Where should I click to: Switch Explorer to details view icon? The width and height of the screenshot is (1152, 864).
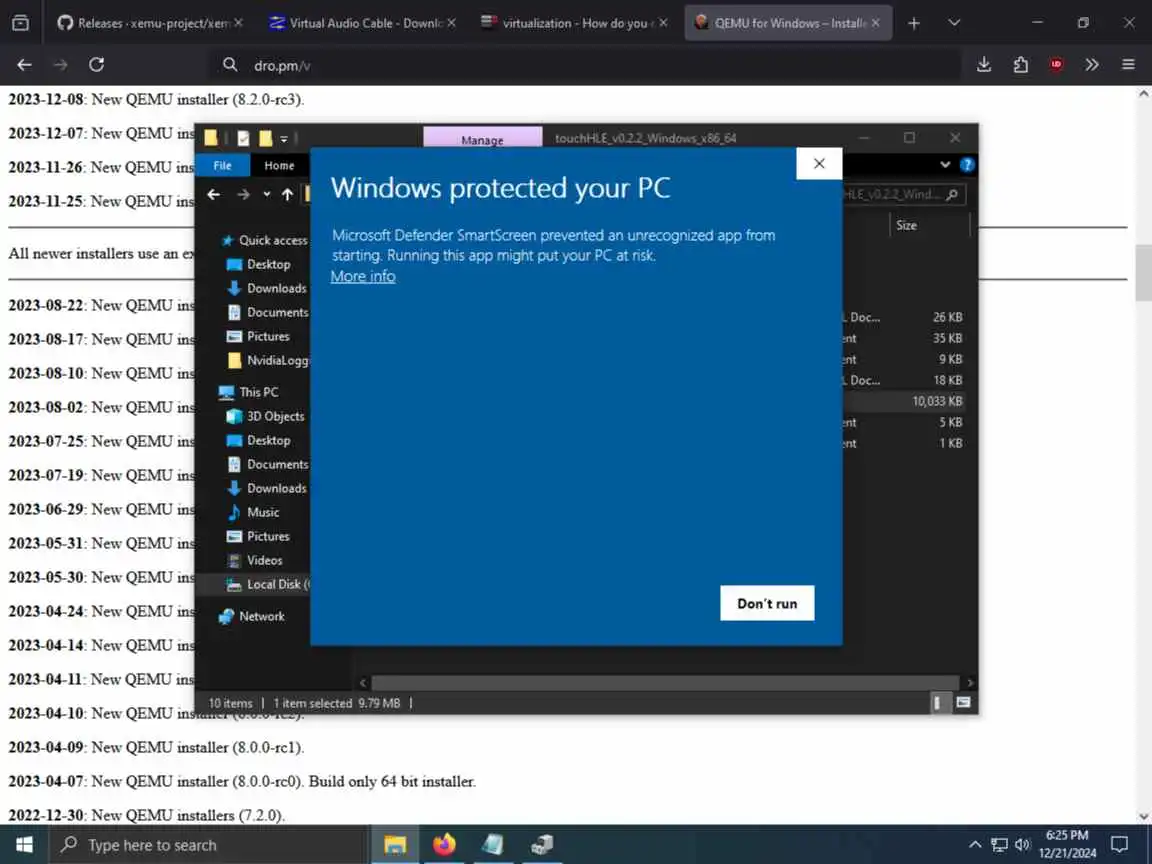[937, 703]
